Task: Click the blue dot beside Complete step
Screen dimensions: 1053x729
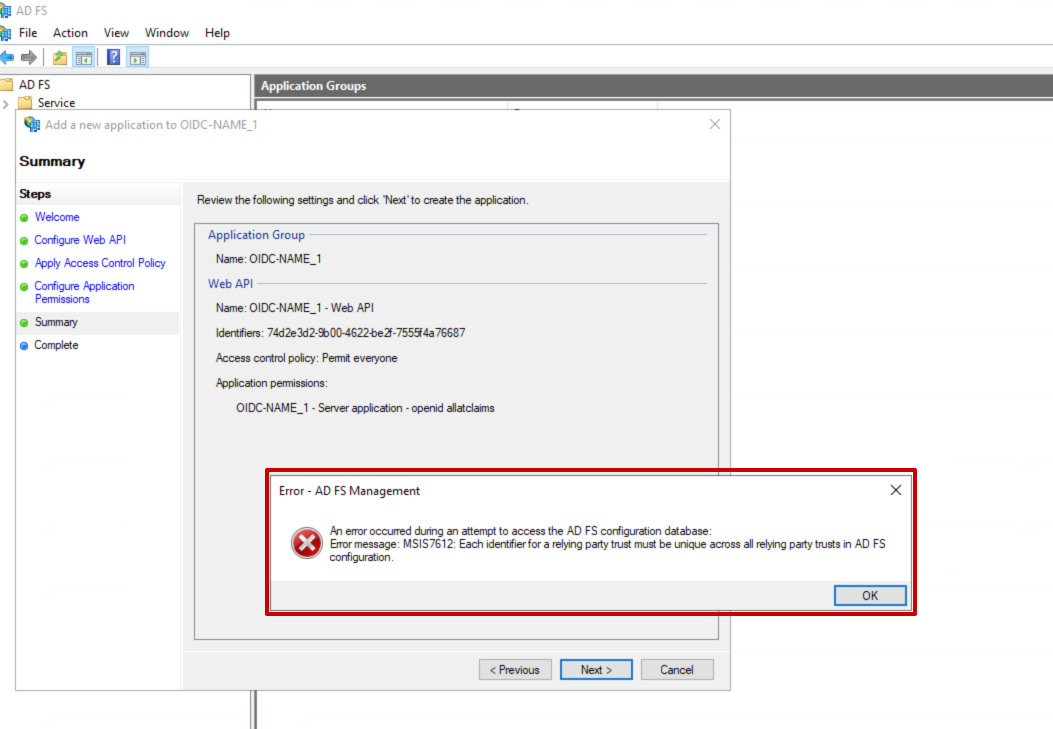Action: [x=24, y=346]
